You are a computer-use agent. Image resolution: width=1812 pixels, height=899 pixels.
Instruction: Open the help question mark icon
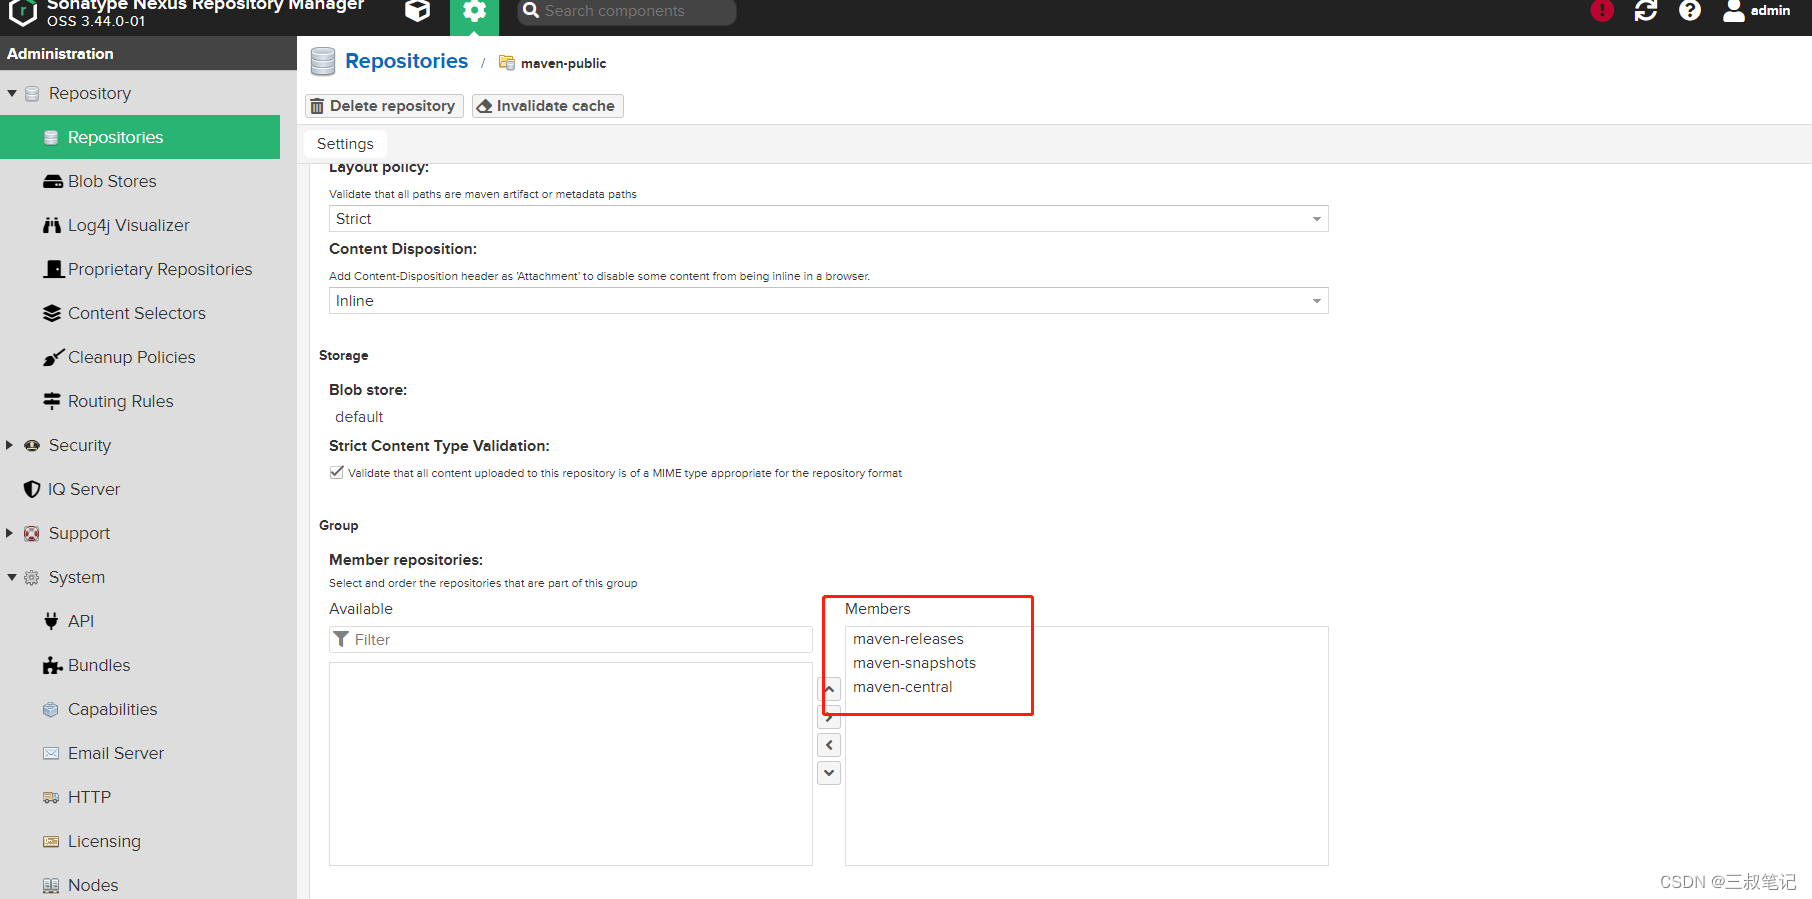pos(1690,11)
